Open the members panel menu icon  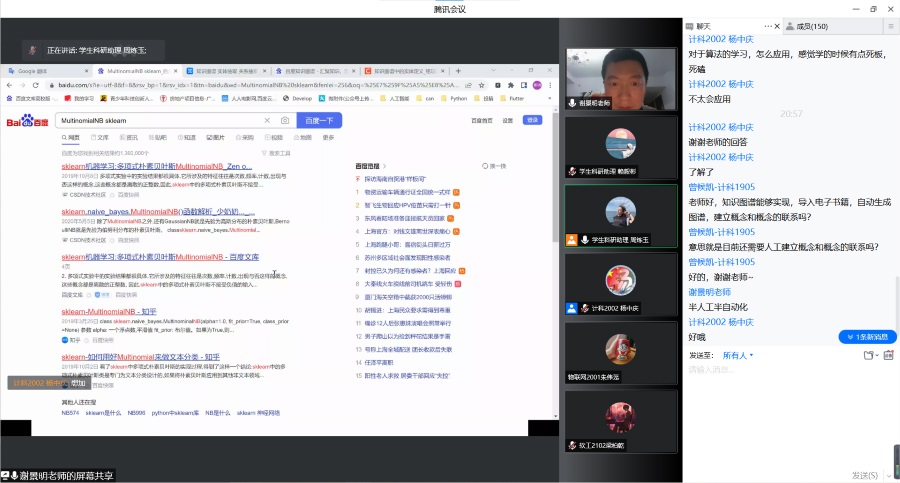point(889,26)
